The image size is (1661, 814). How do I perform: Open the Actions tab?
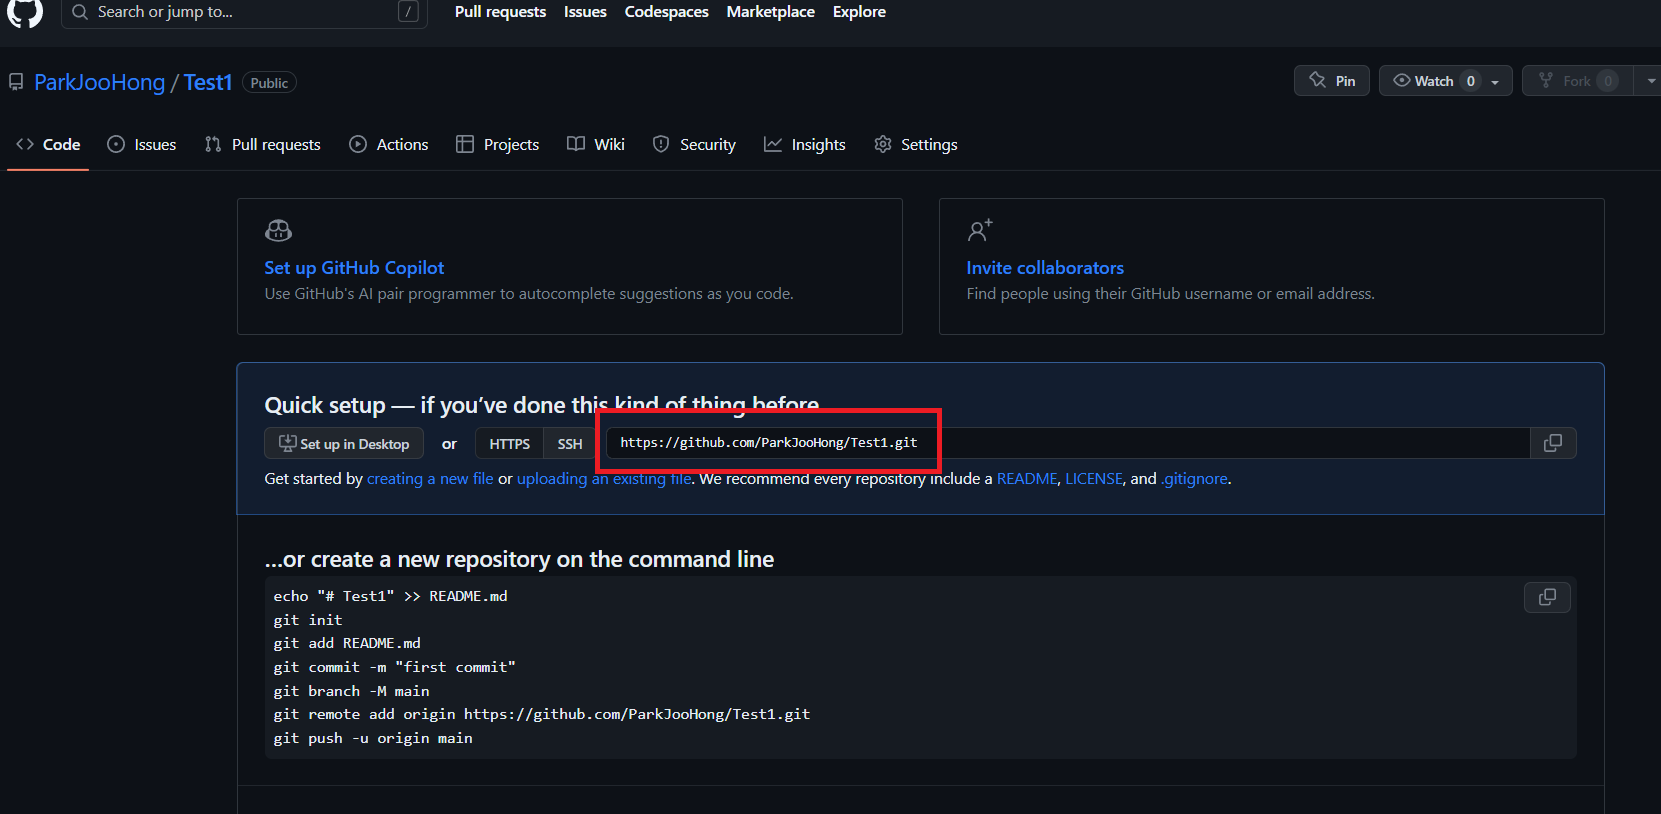pos(389,145)
